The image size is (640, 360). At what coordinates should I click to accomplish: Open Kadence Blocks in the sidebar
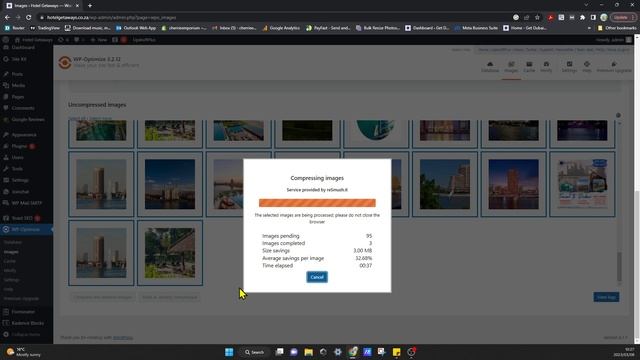(27, 323)
